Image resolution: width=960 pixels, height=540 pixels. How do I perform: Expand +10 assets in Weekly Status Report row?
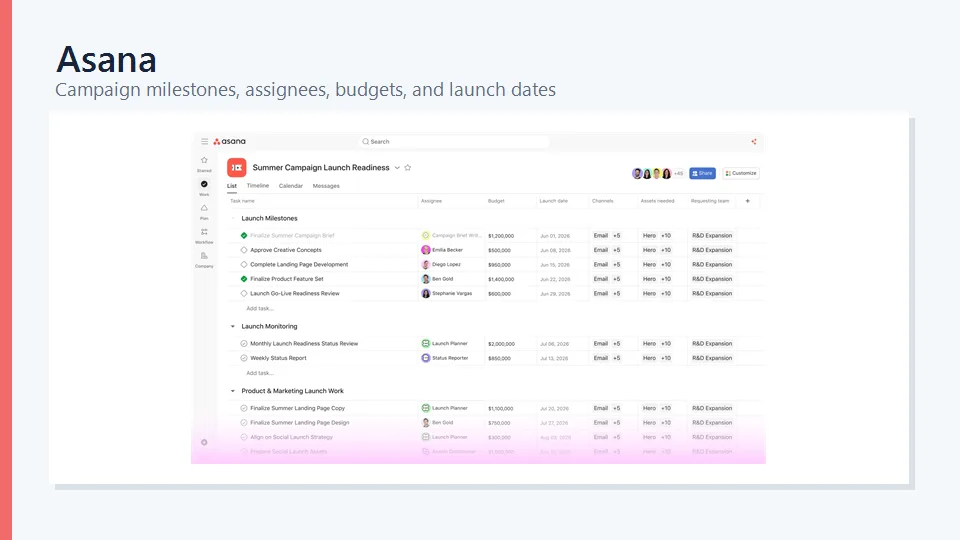(x=666, y=358)
